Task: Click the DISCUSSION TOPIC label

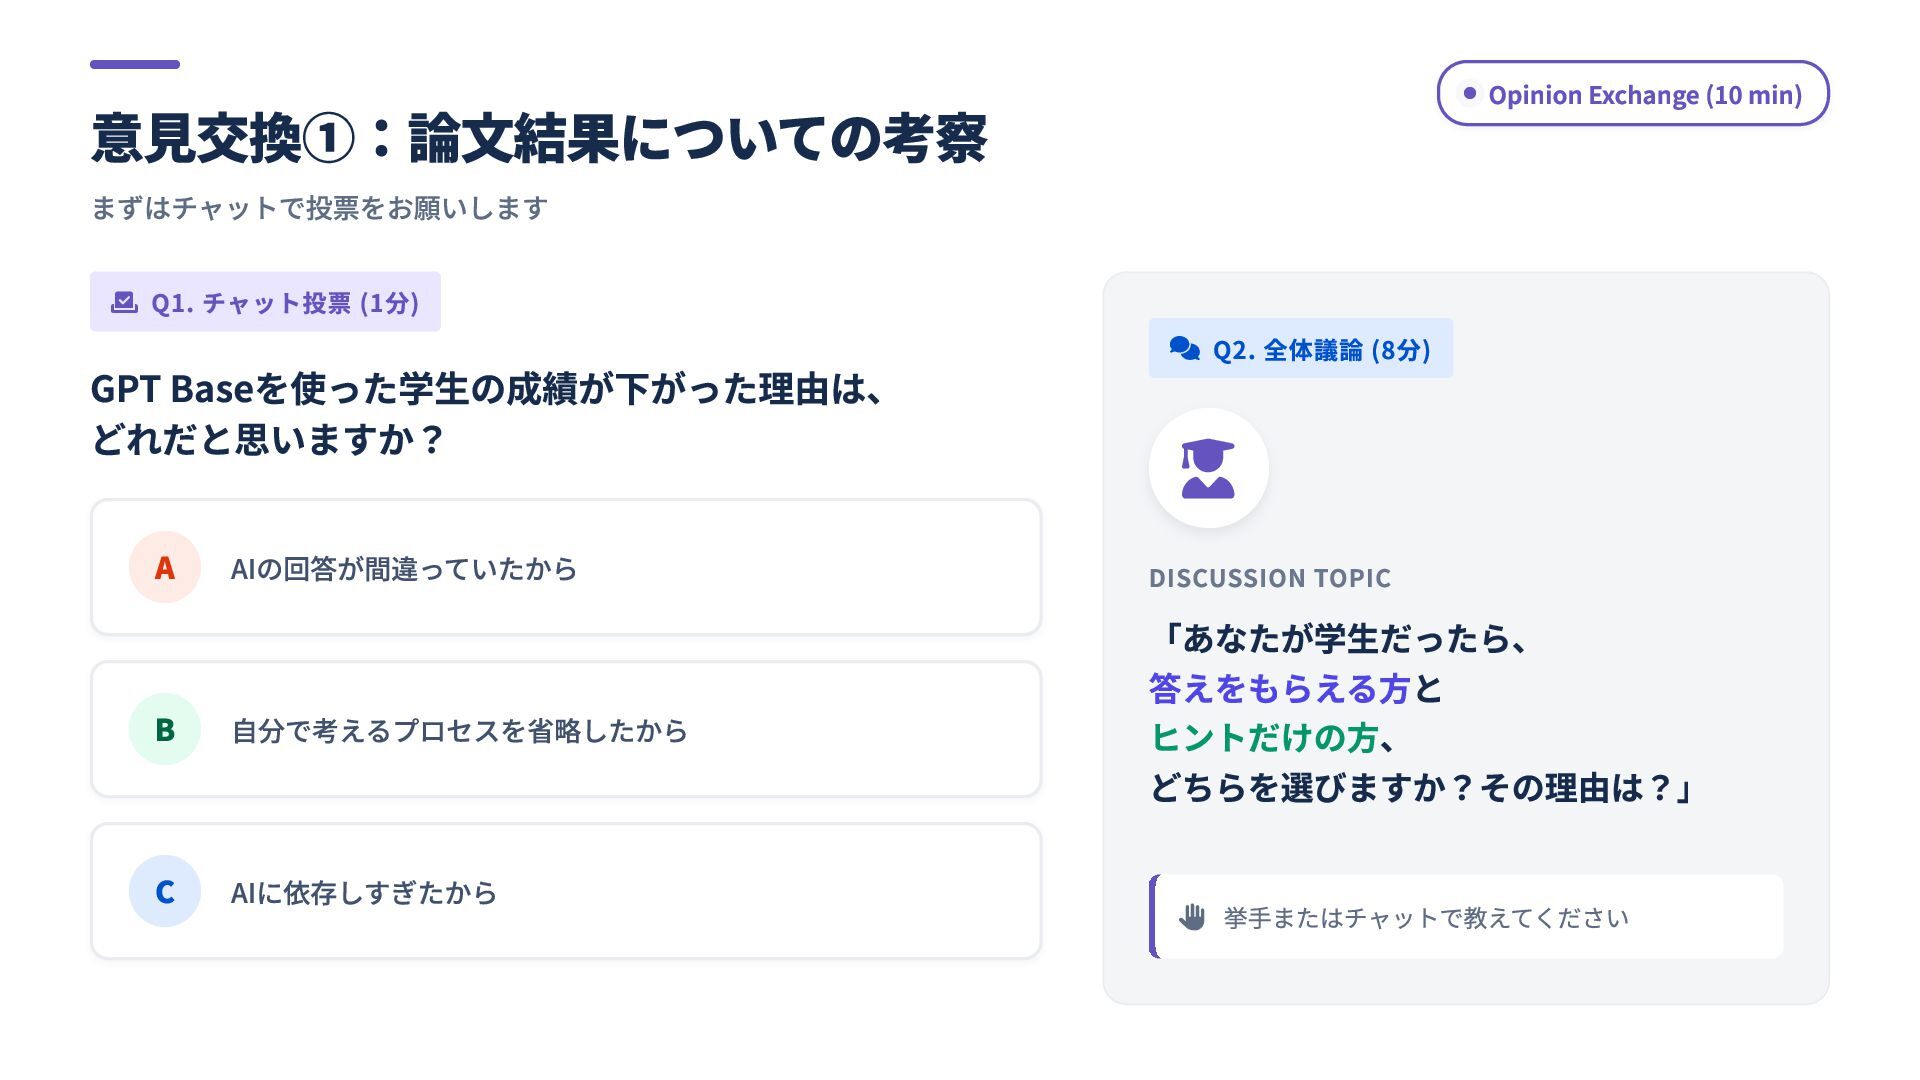Action: pos(1269,578)
